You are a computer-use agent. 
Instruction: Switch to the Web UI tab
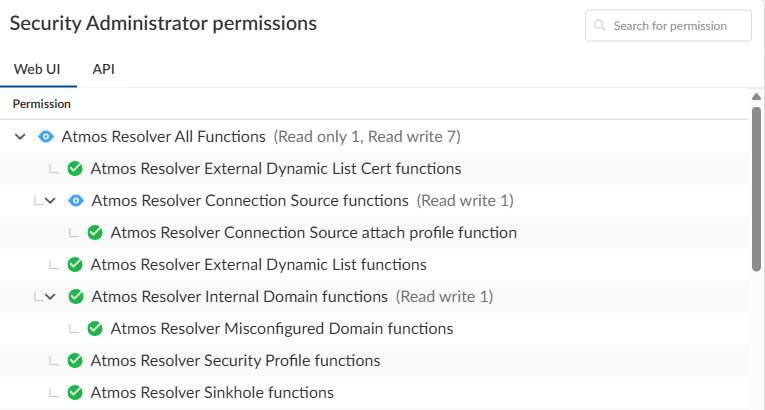37,69
